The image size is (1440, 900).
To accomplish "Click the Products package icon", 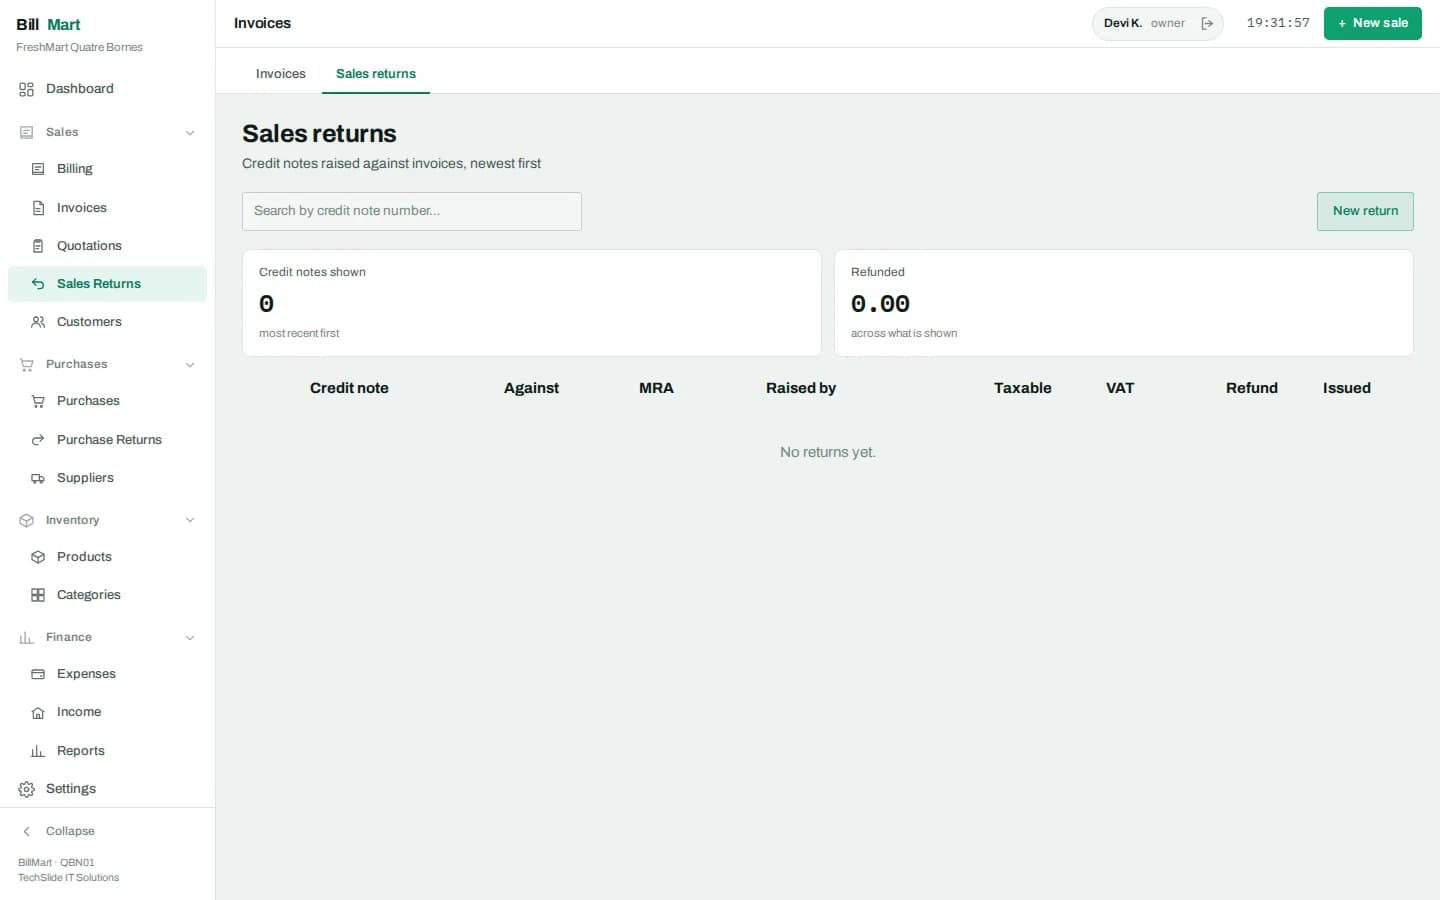I will coord(38,557).
